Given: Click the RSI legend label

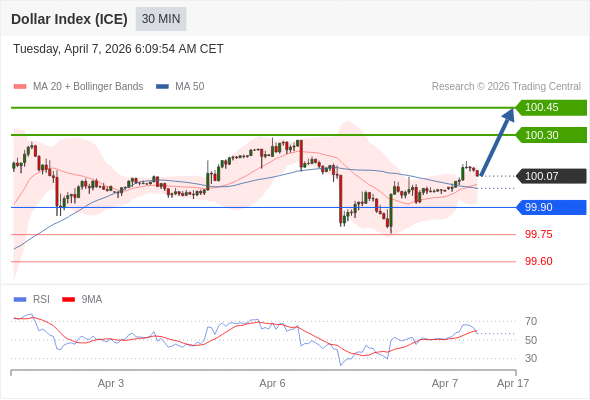Looking at the screenshot, I should pos(41,300).
